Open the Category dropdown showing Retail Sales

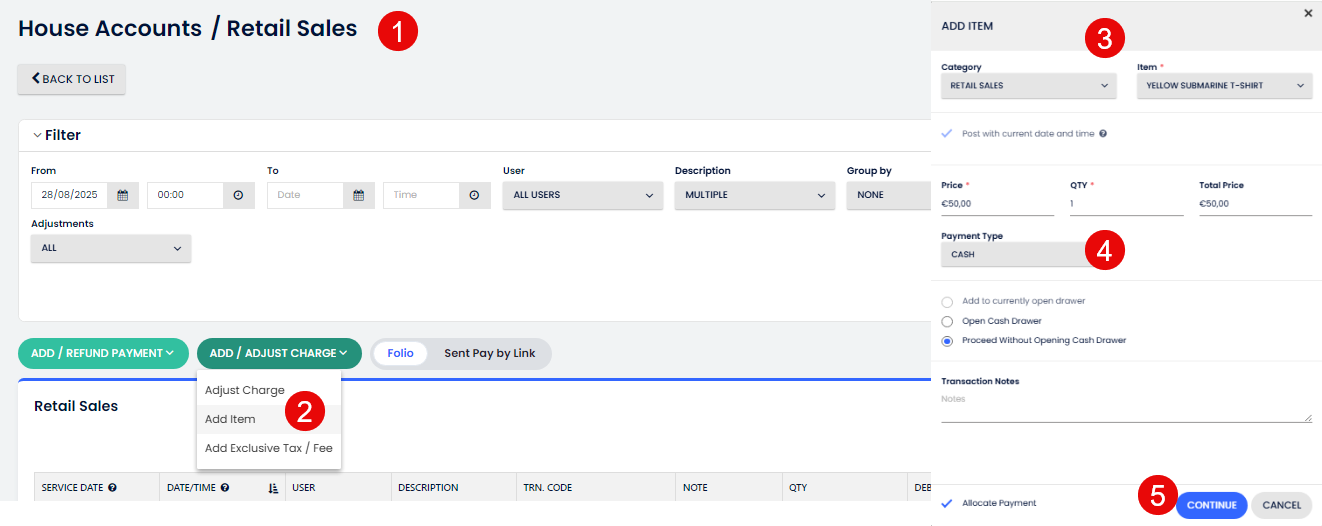pos(1028,86)
